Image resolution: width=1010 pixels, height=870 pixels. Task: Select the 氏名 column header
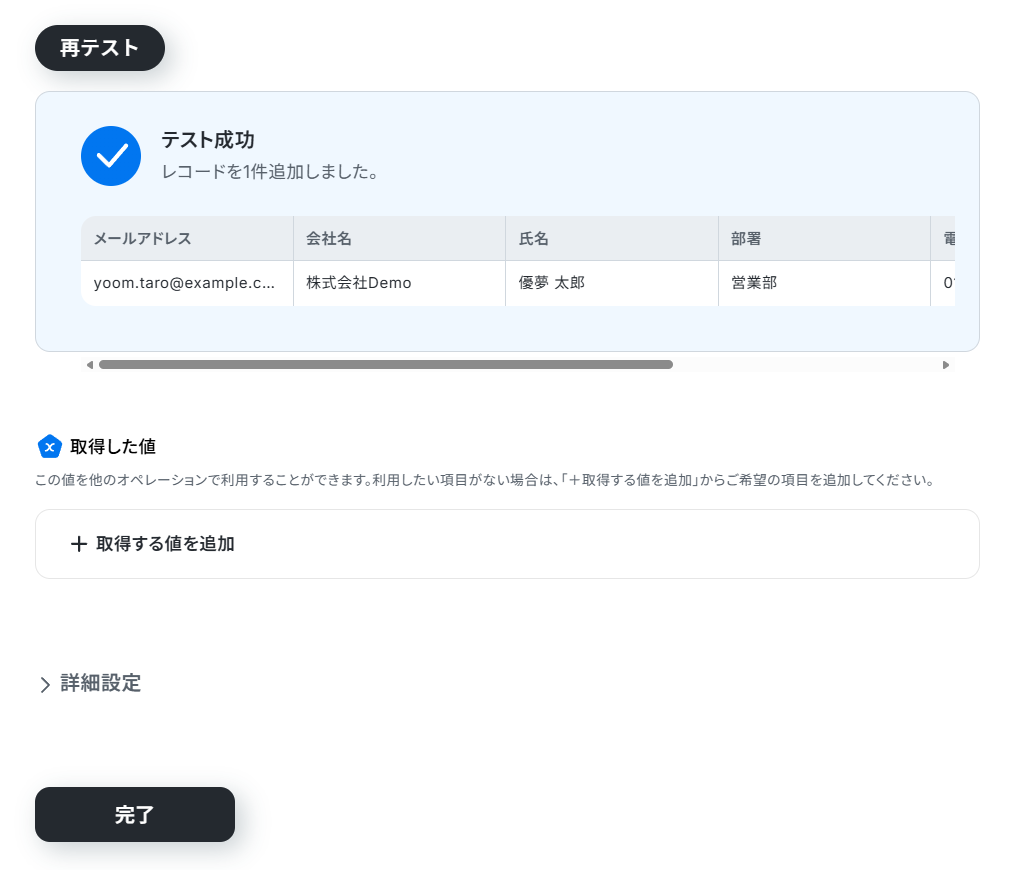[612, 239]
